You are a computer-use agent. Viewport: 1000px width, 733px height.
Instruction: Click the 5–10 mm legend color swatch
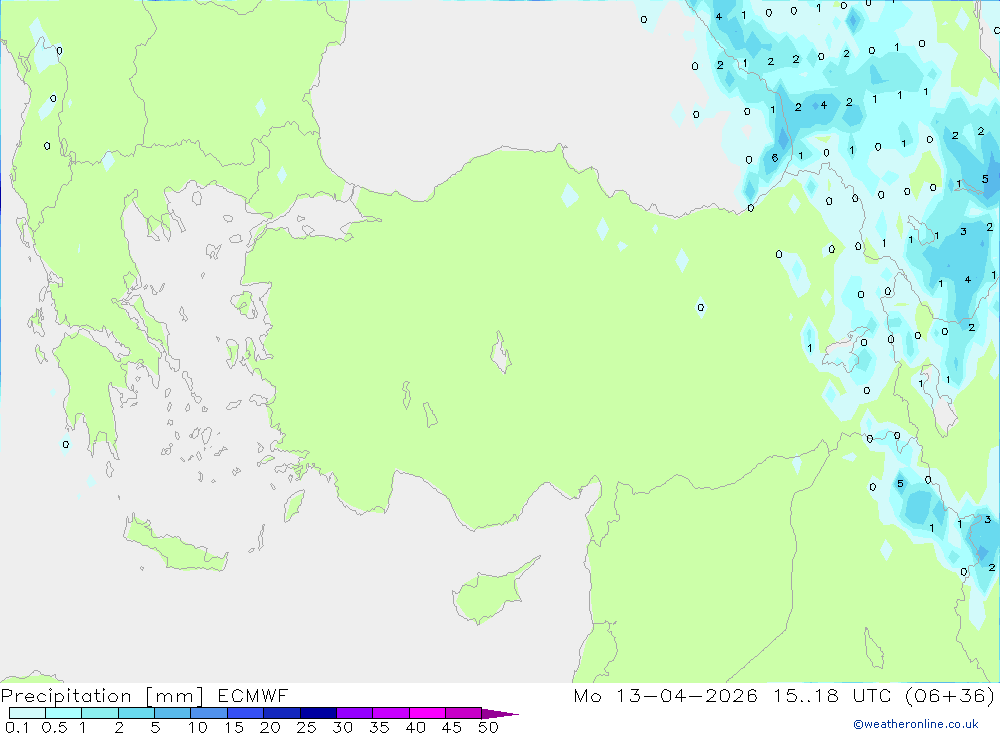[x=172, y=713]
